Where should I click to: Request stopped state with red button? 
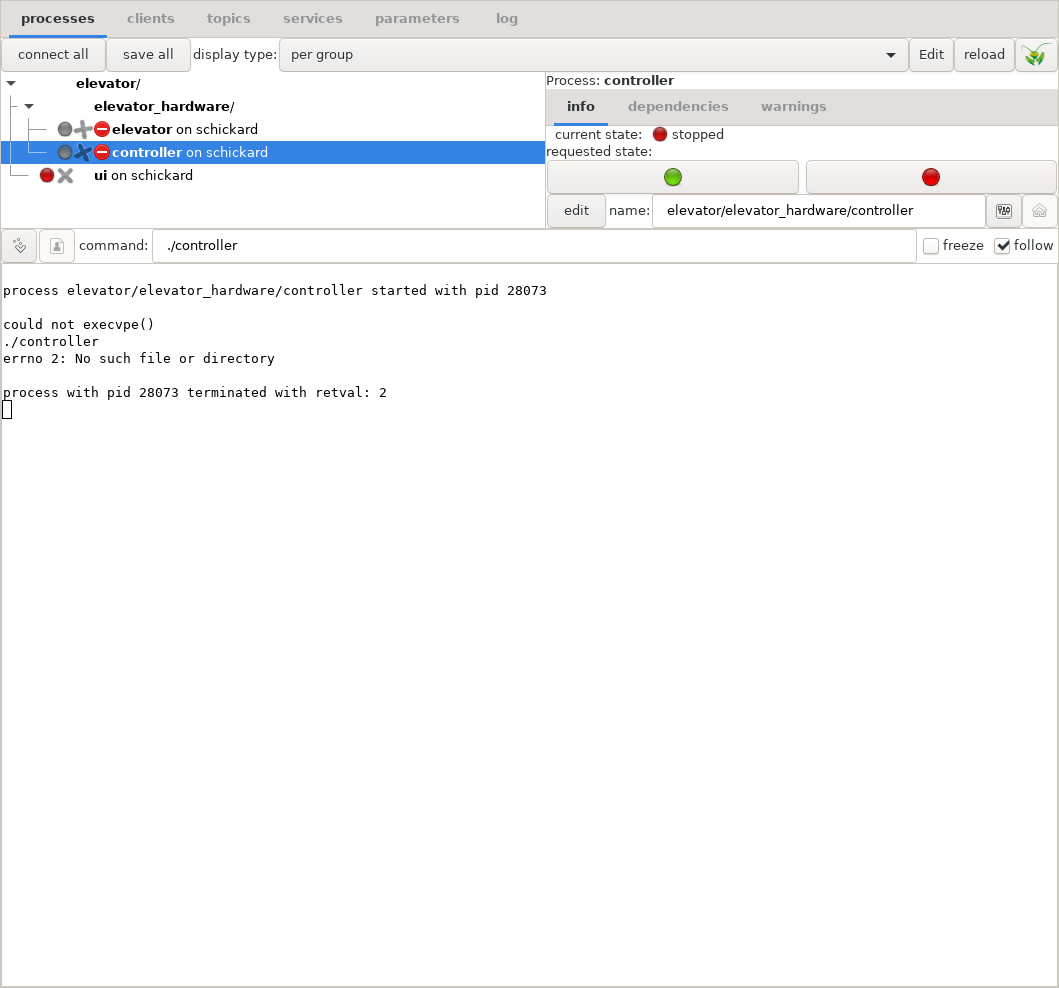pyautogui.click(x=931, y=177)
